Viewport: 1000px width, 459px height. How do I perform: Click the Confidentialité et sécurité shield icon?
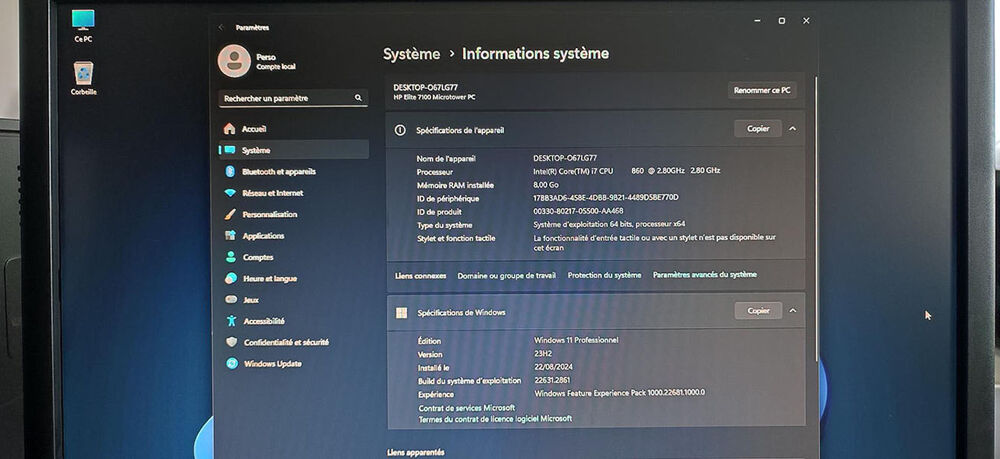(232, 342)
